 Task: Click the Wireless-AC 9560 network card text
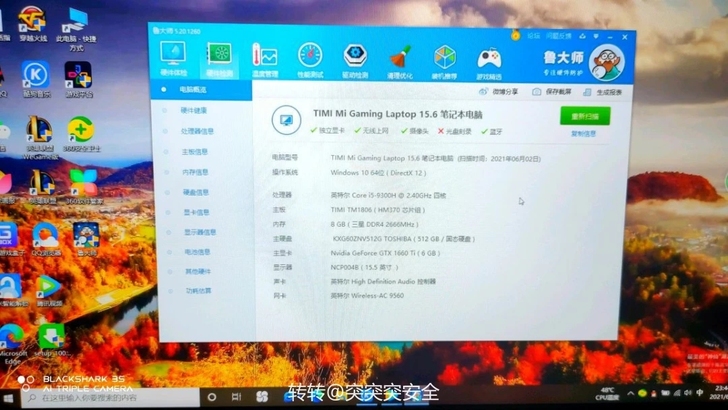click(367, 295)
